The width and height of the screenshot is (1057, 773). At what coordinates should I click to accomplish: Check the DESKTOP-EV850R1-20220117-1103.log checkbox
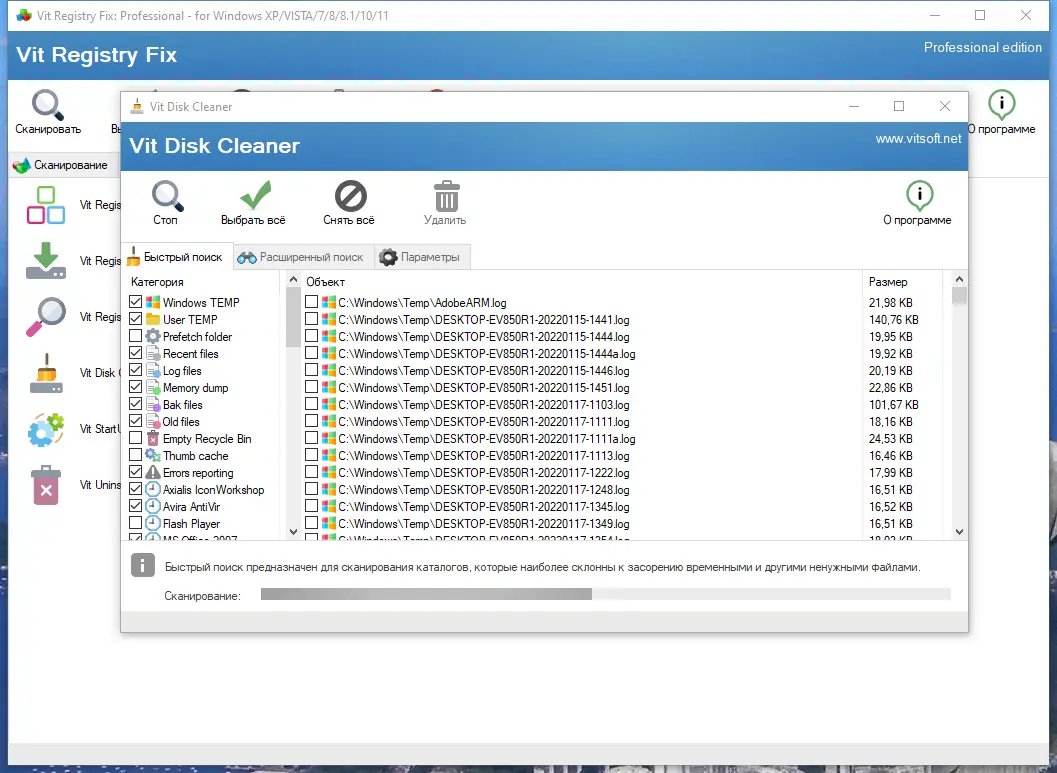[x=311, y=404]
